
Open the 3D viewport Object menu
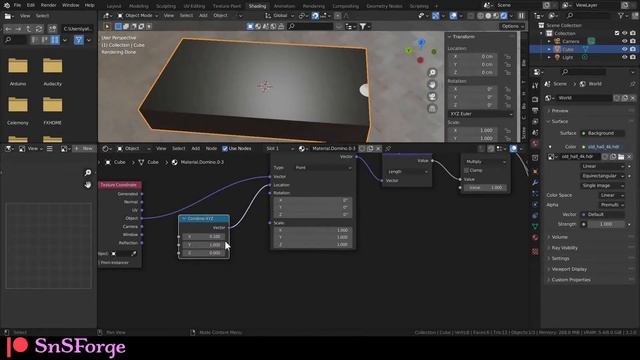(220, 16)
